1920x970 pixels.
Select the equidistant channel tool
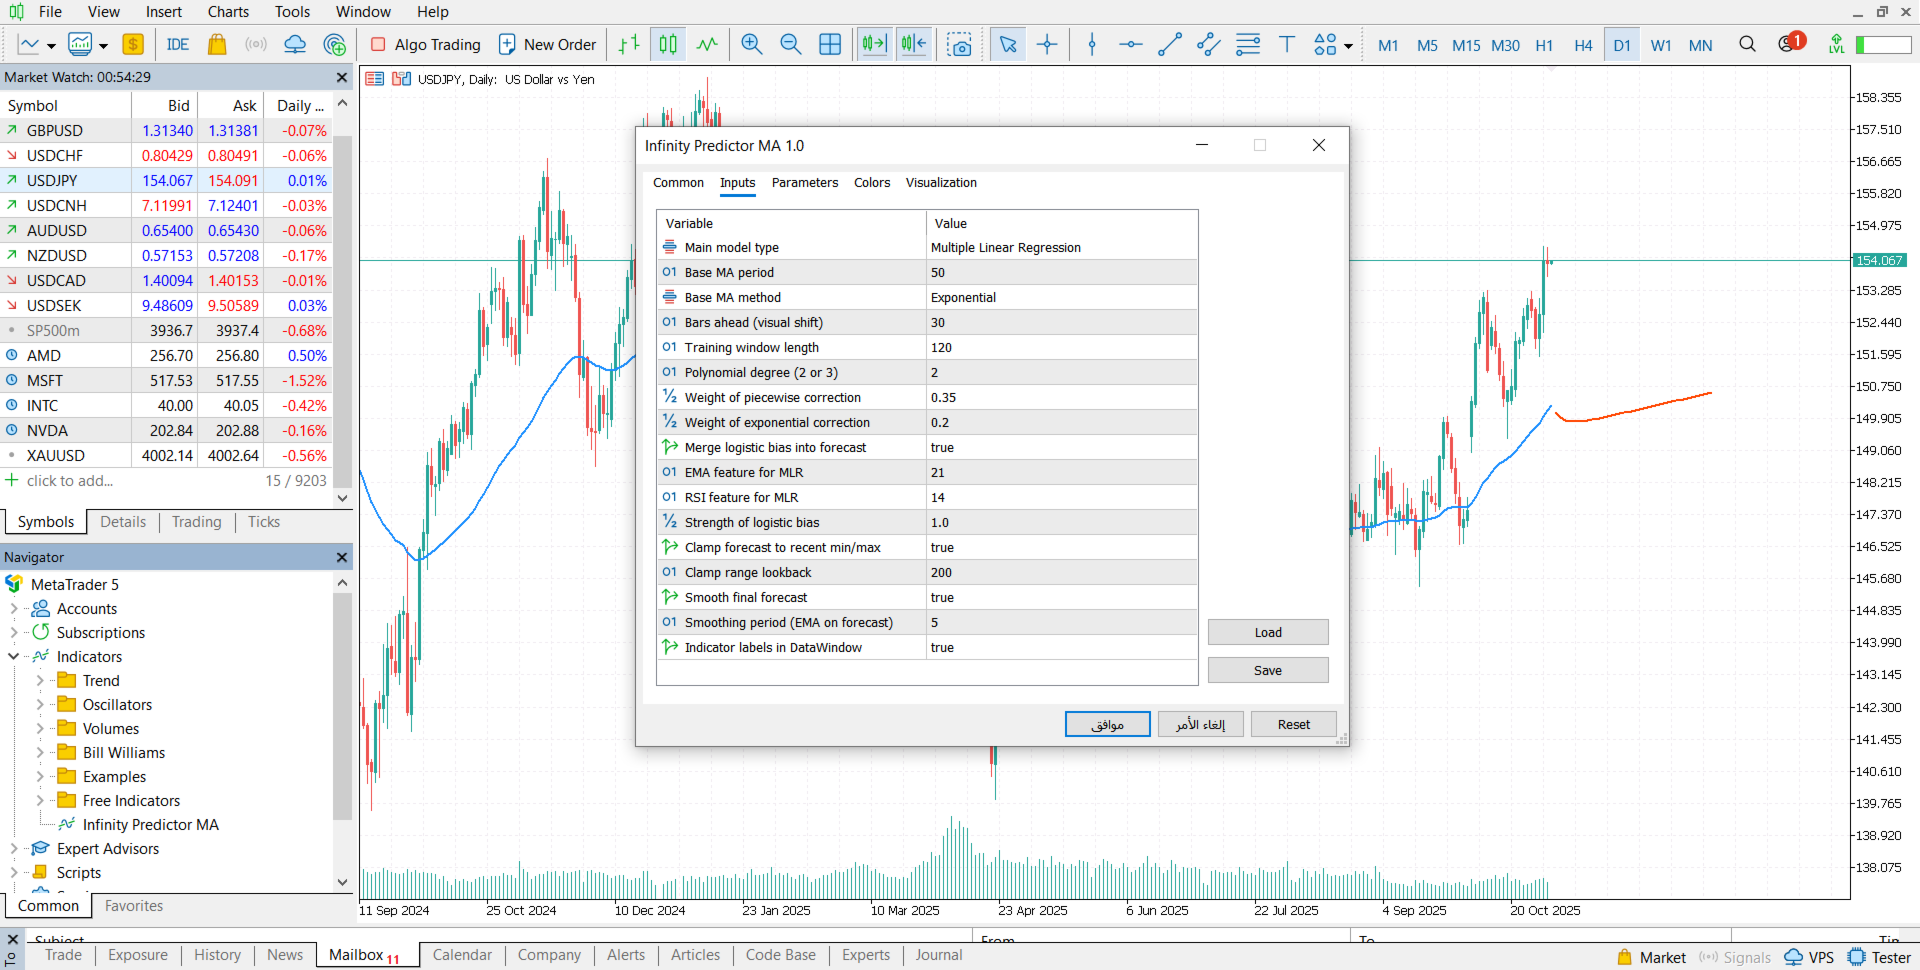[1209, 45]
